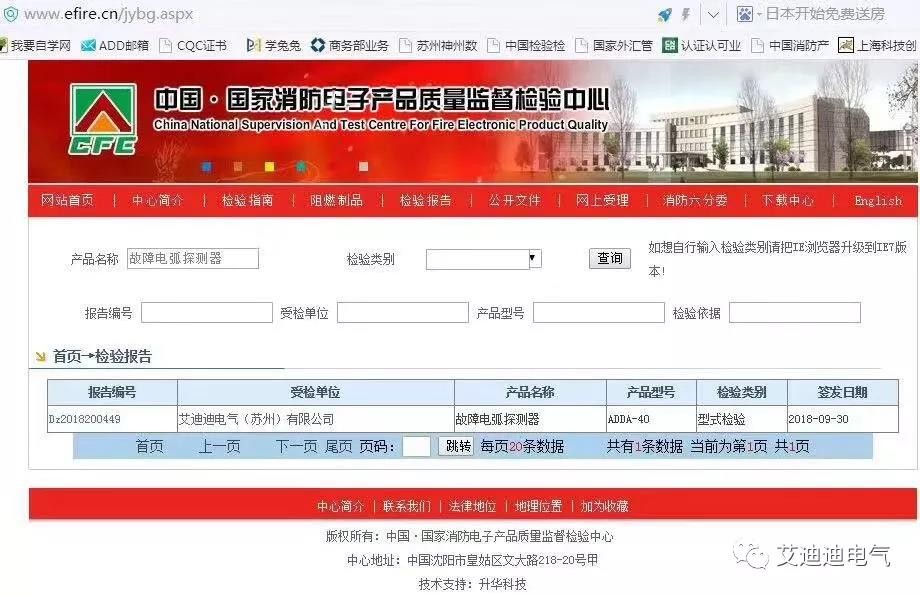This screenshot has width=920, height=596.
Task: Click the 检验依据 input field
Action: [x=795, y=313]
